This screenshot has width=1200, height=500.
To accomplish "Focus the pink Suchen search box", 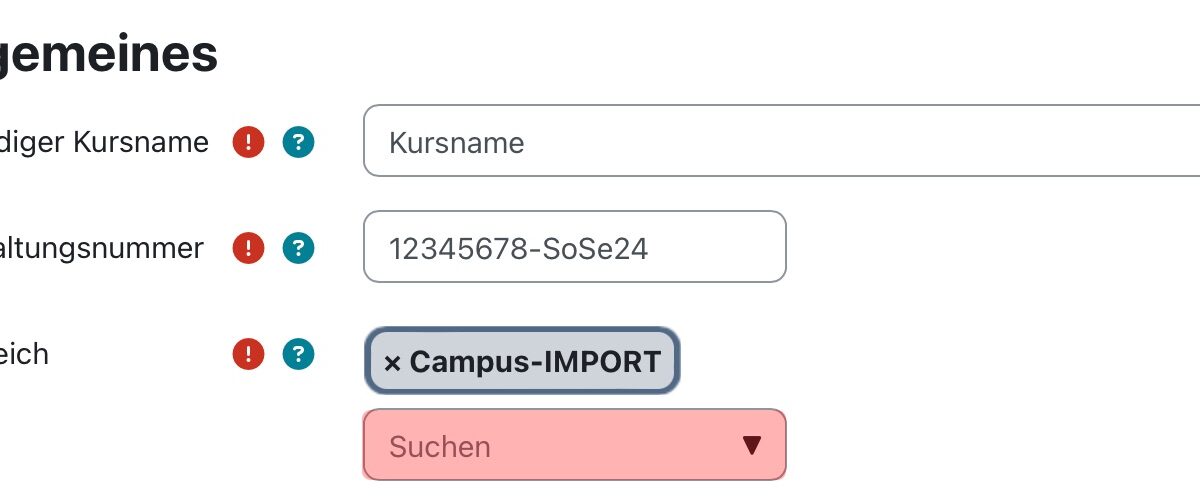I will pyautogui.click(x=575, y=444).
